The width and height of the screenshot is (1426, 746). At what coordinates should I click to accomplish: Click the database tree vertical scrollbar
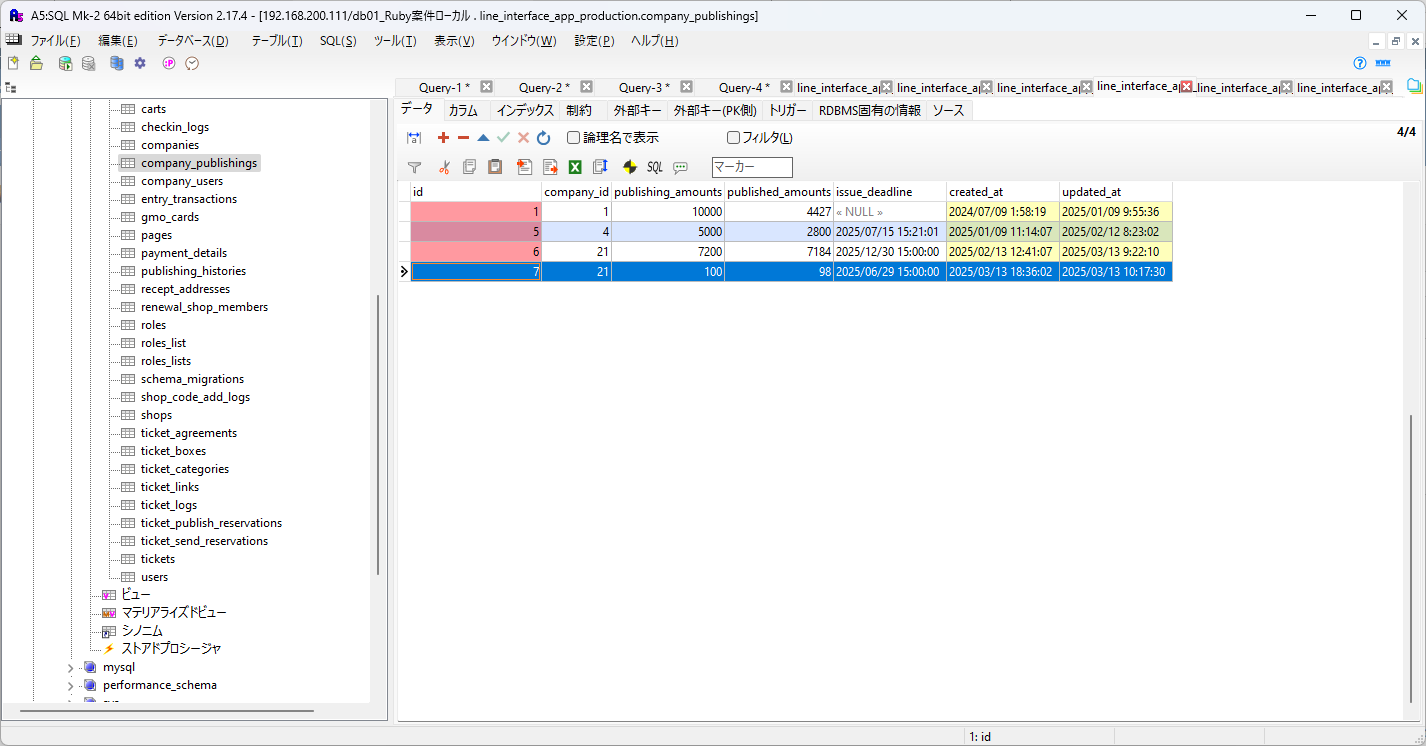[377, 434]
